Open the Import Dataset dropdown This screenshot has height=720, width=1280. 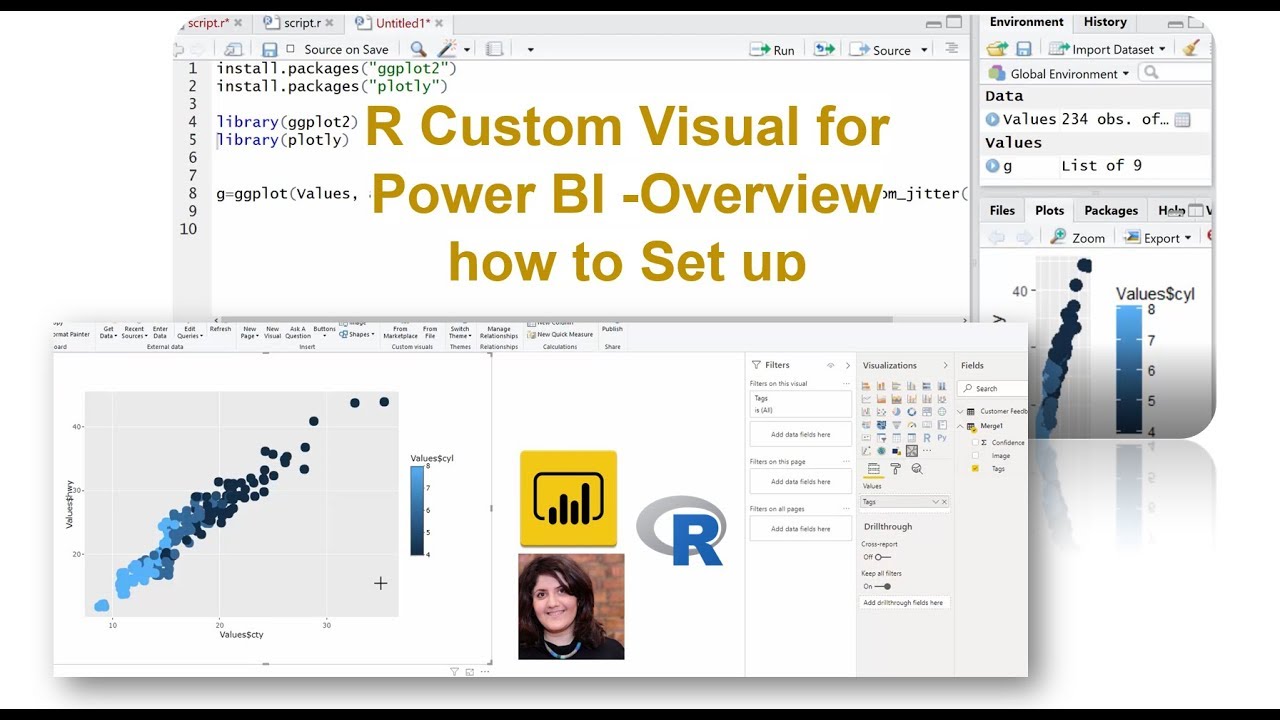coord(1108,49)
